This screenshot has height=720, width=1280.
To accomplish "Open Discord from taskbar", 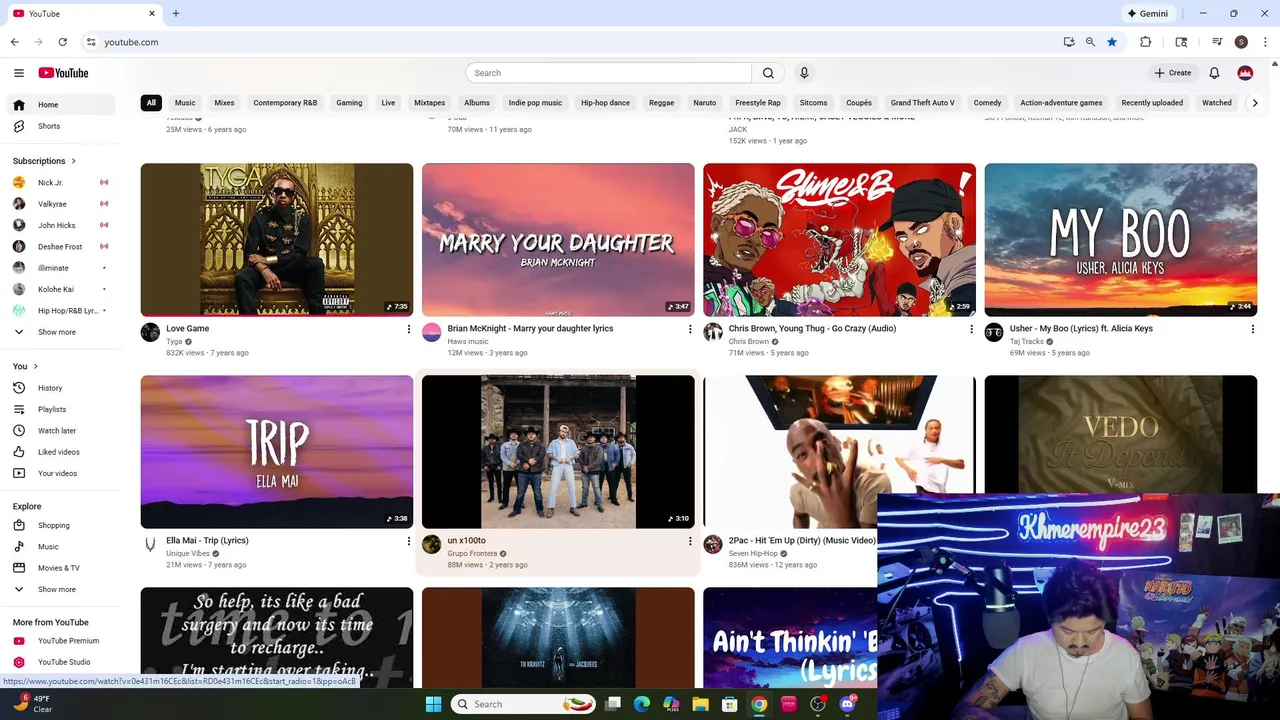I will (848, 704).
